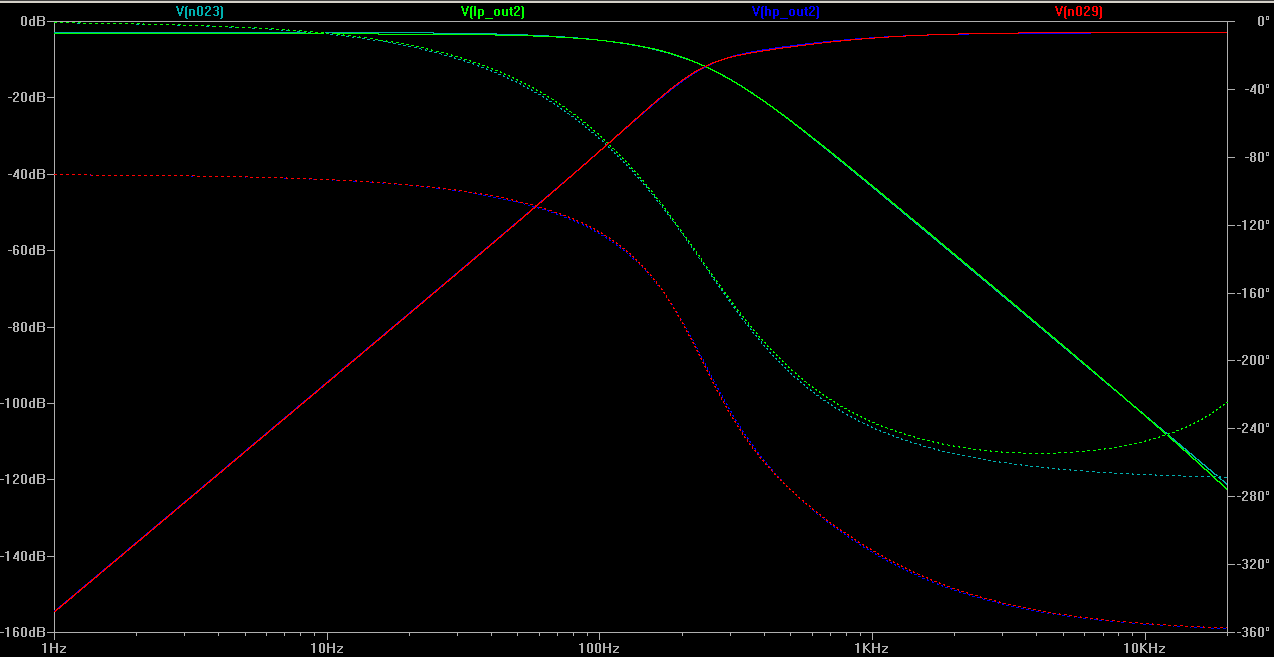Click the -140dB magnitude axis label
The width and height of the screenshot is (1274, 657).
click(25, 556)
